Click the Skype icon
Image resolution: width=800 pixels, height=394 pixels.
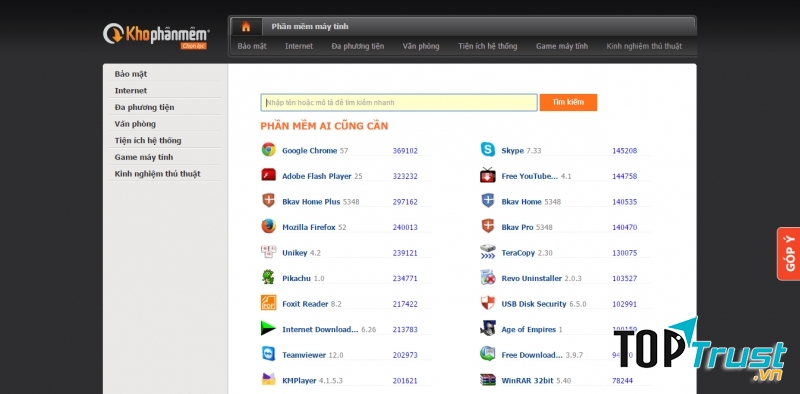pos(488,150)
